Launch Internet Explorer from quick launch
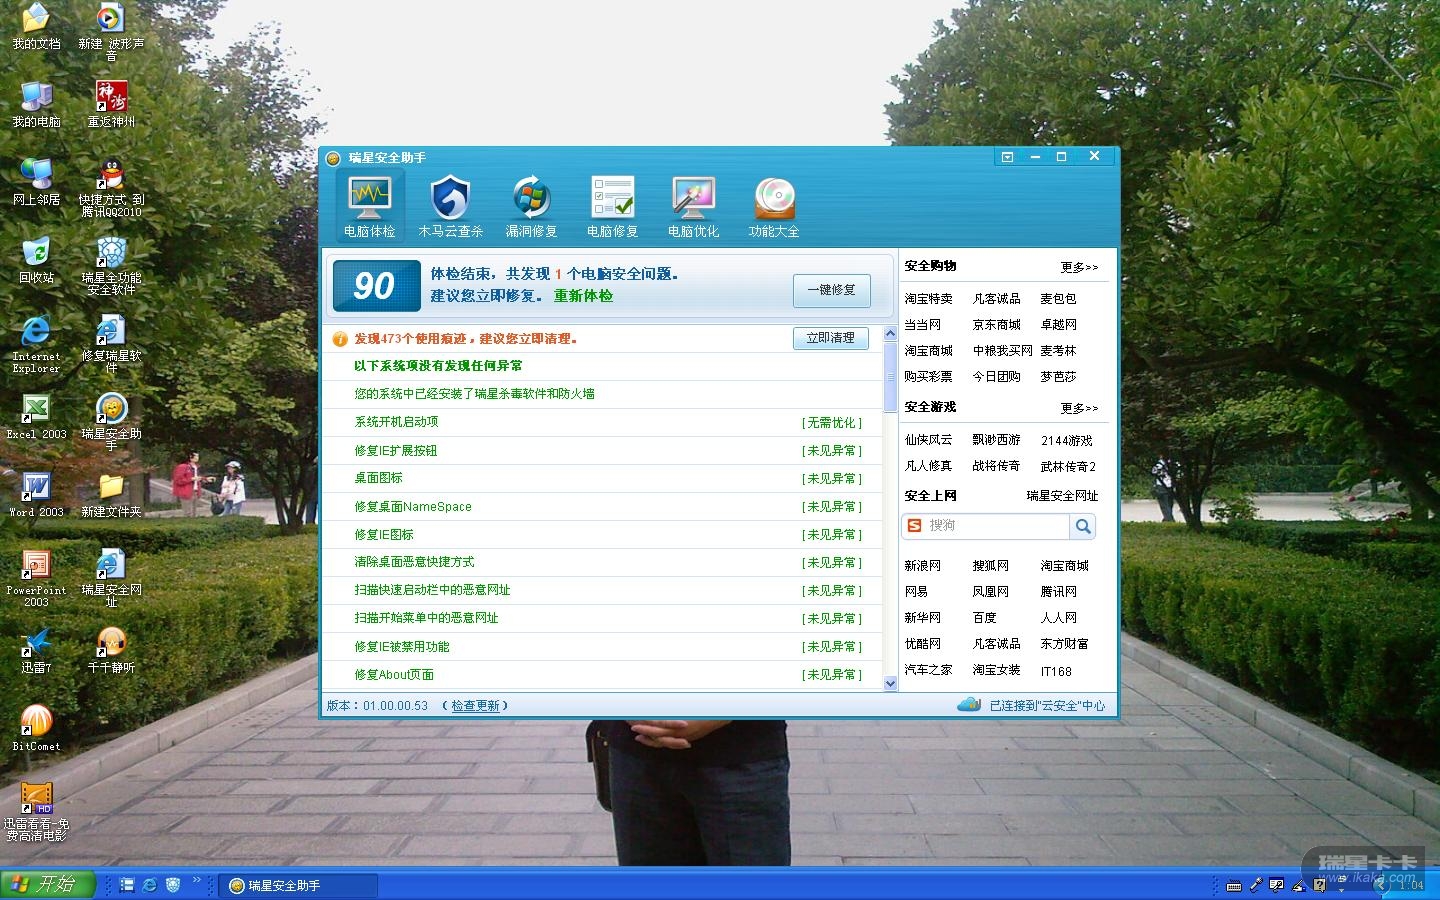The height and width of the screenshot is (900, 1440). point(150,885)
